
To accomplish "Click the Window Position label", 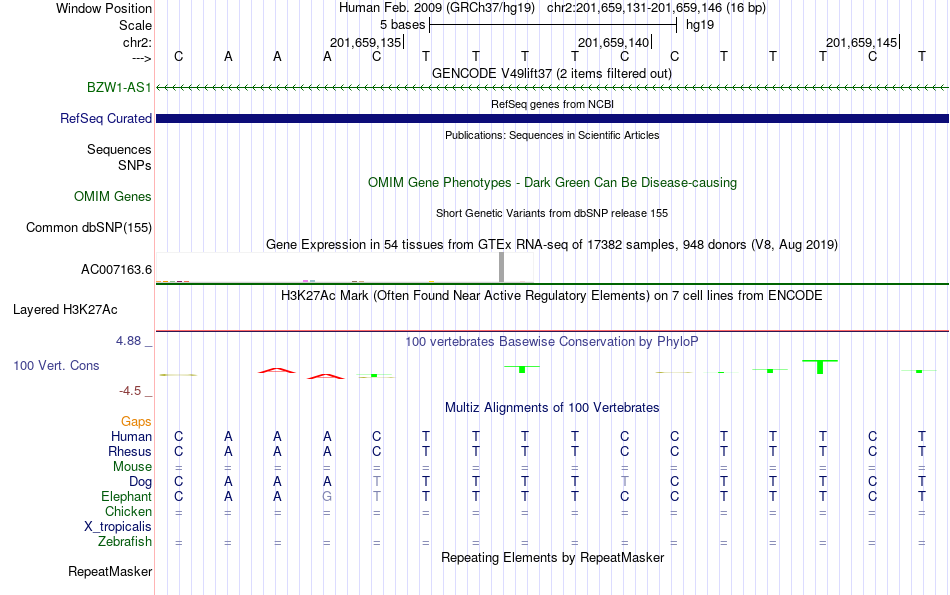I will (104, 8).
